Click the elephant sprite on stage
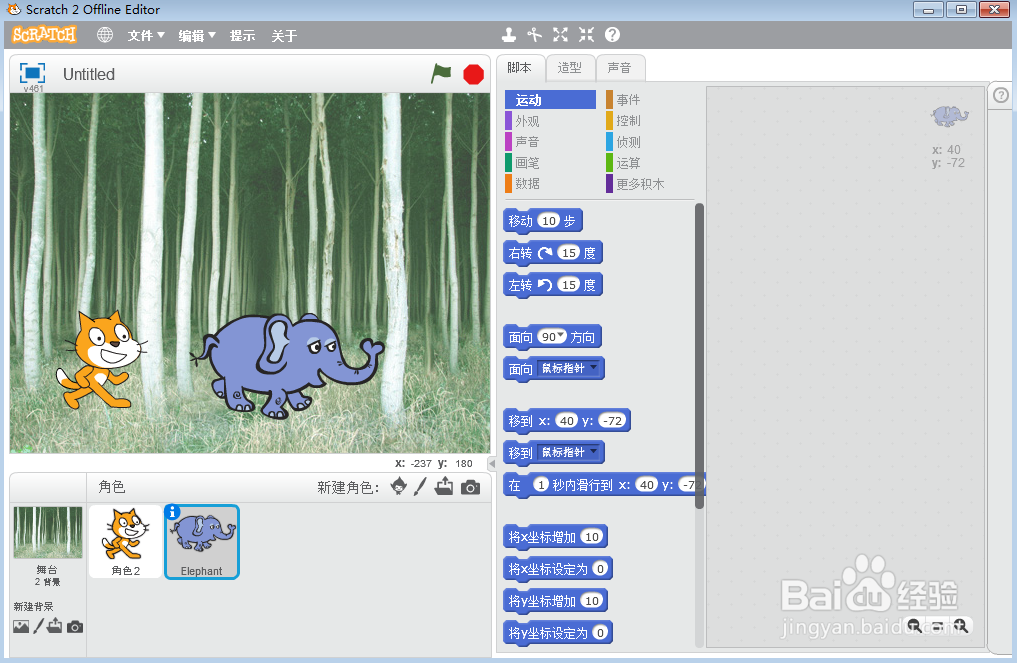The height and width of the screenshot is (663, 1017). (x=285, y=365)
